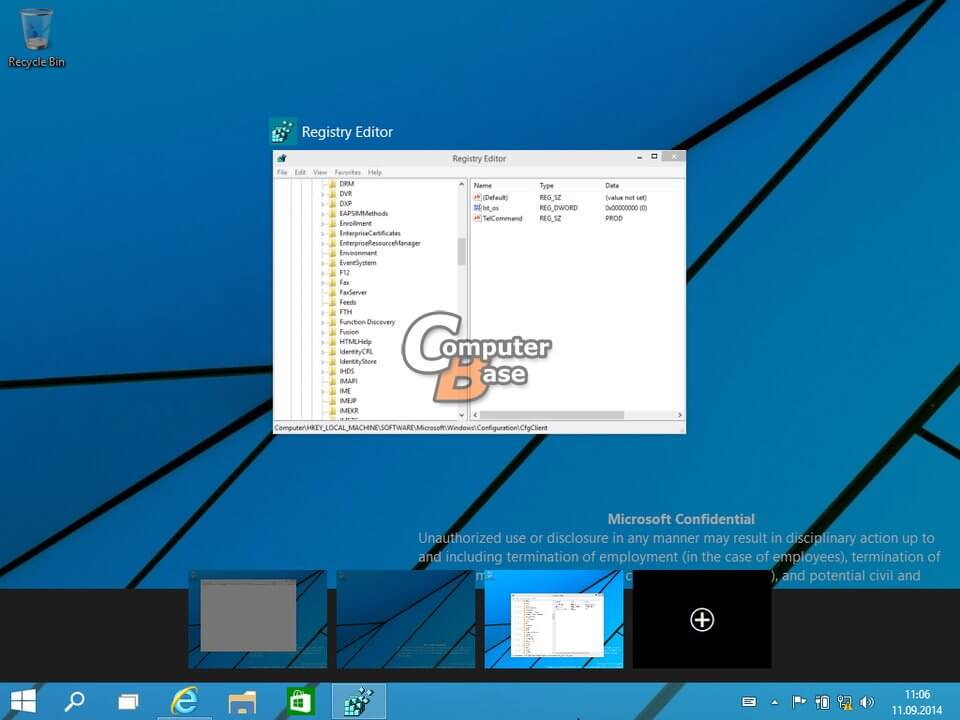This screenshot has width=960, height=720.
Task: Click the battery power icon in the tray
Action: pos(822,701)
